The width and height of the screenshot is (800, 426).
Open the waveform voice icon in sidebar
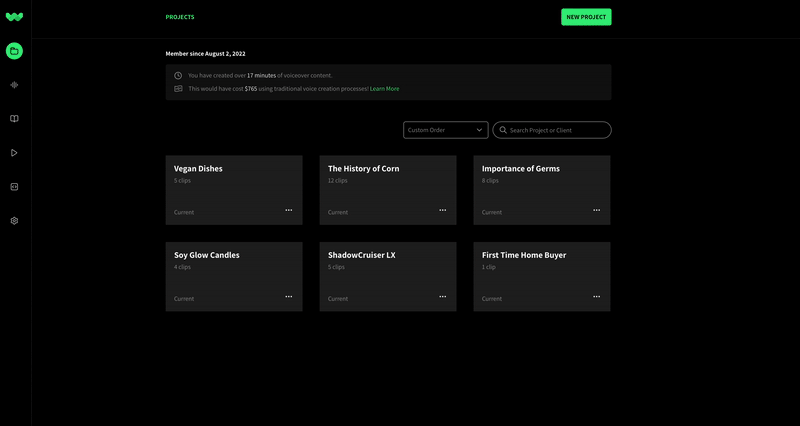coord(14,85)
